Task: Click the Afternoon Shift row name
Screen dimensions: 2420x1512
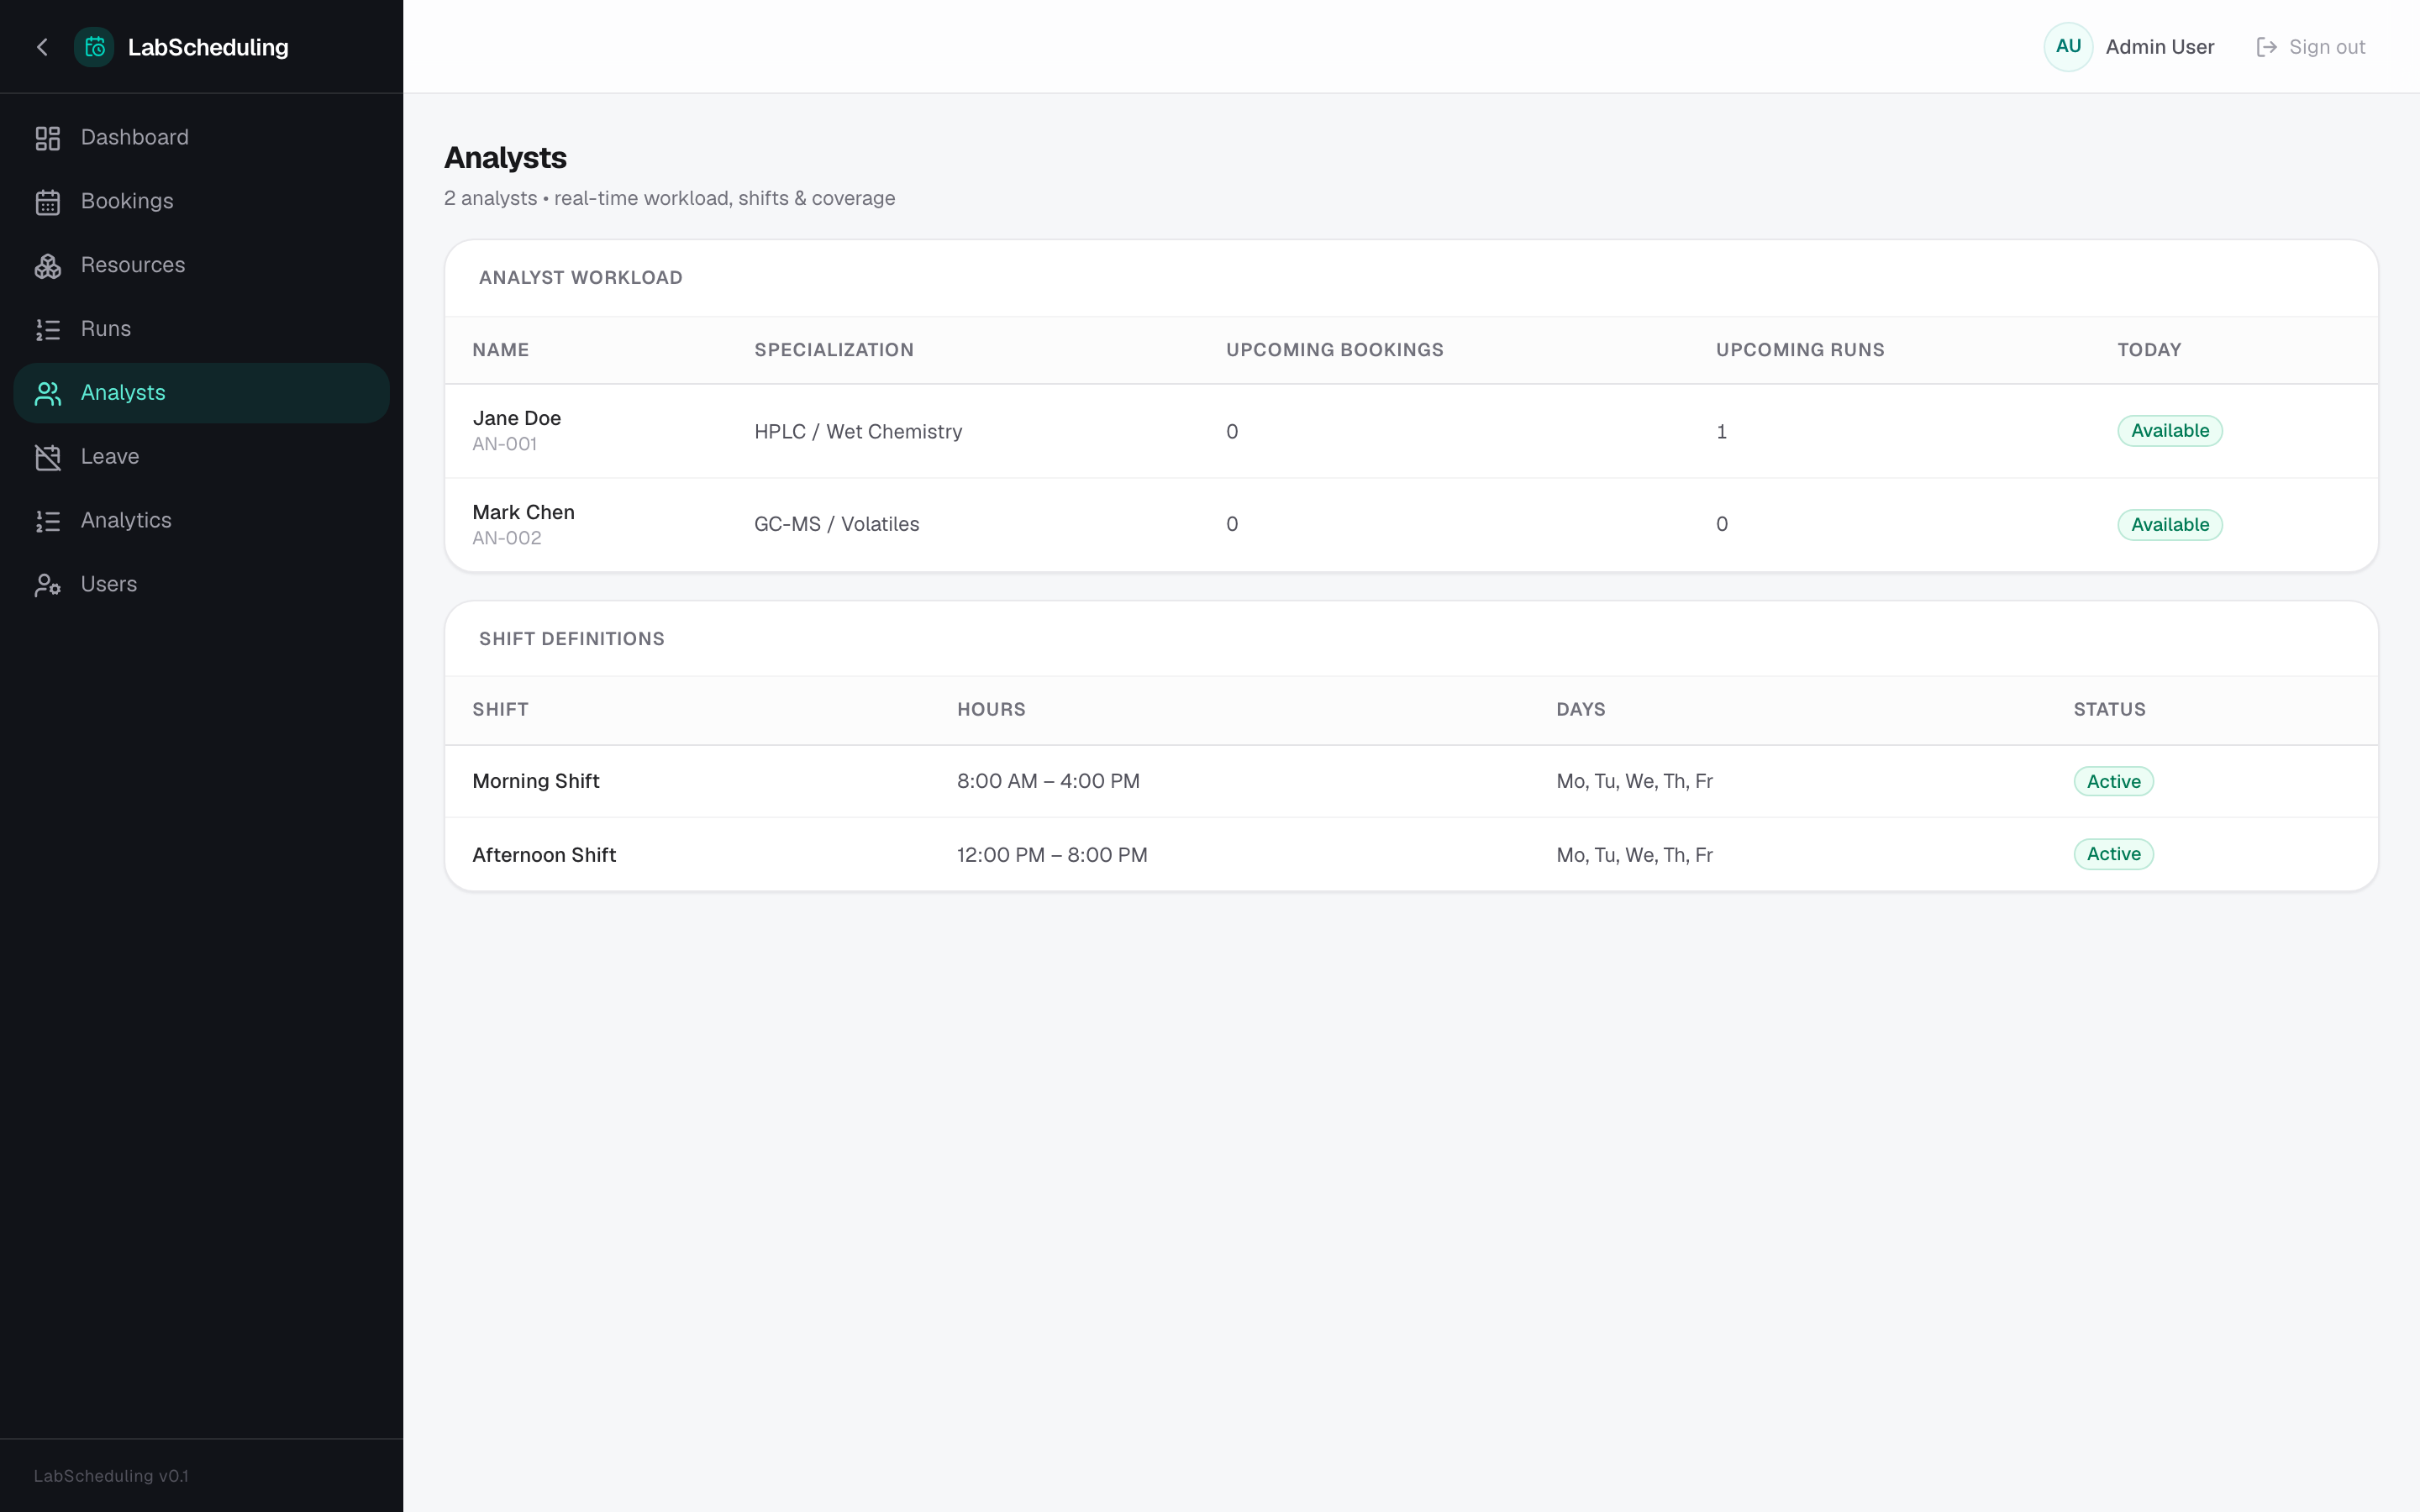Action: tap(543, 855)
